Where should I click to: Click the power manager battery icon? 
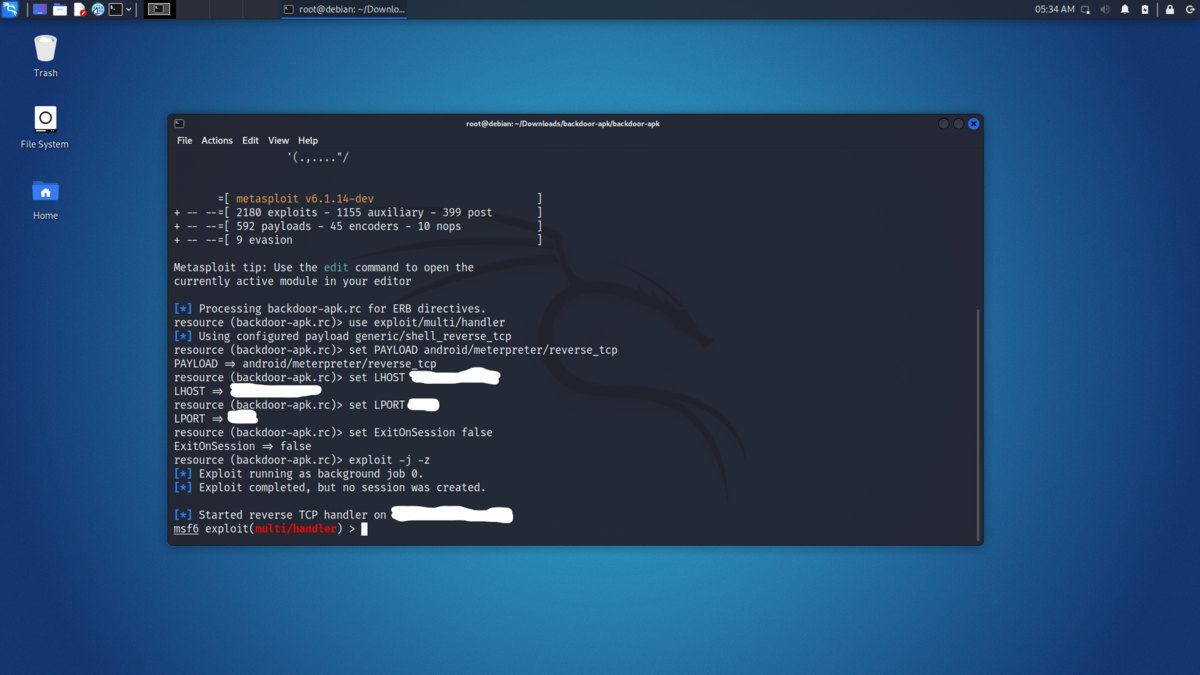click(1145, 9)
